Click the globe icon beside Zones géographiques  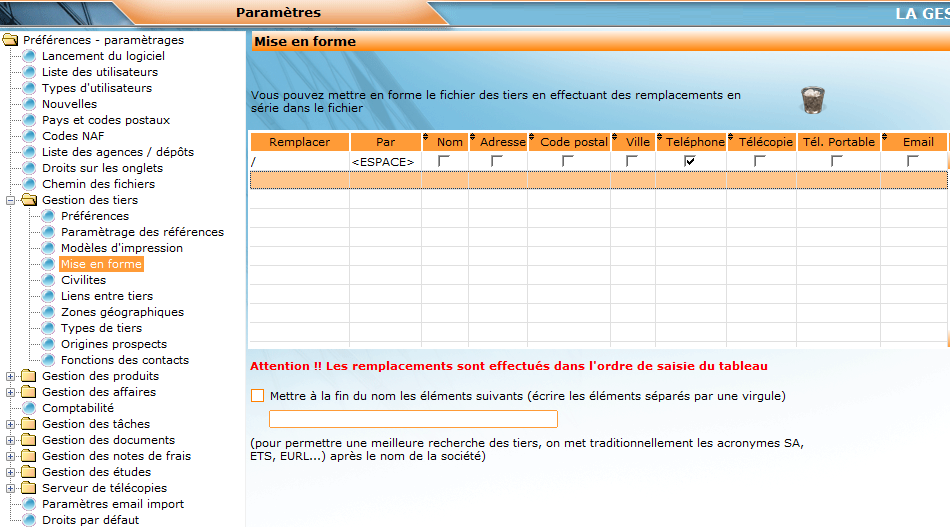[48, 313]
